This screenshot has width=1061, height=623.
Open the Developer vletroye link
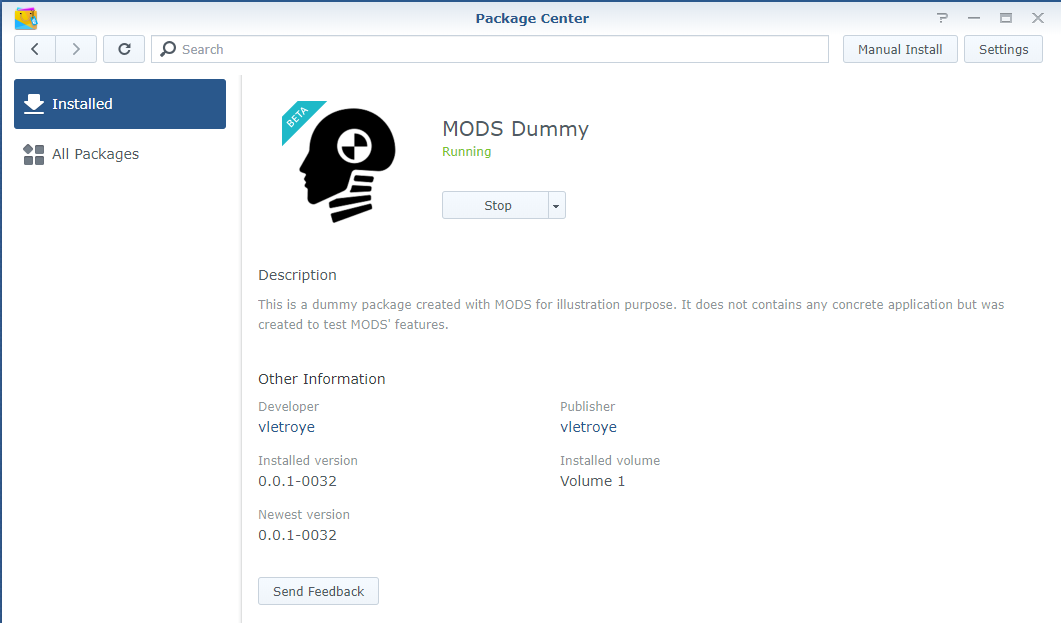(x=286, y=427)
